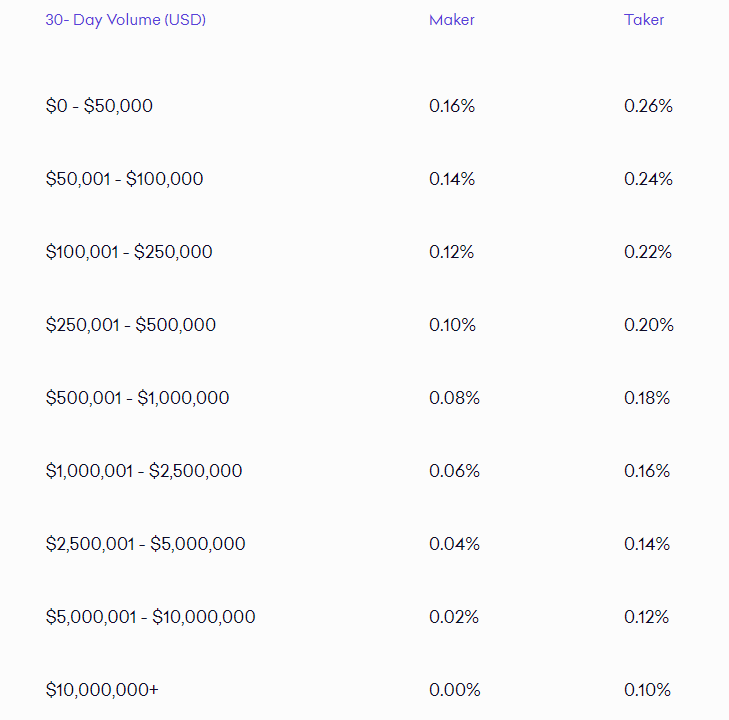Screen dimensions: 729x720
Task: Select the $2,500,001 - $5,000,000 volume tier
Action: tap(146, 544)
